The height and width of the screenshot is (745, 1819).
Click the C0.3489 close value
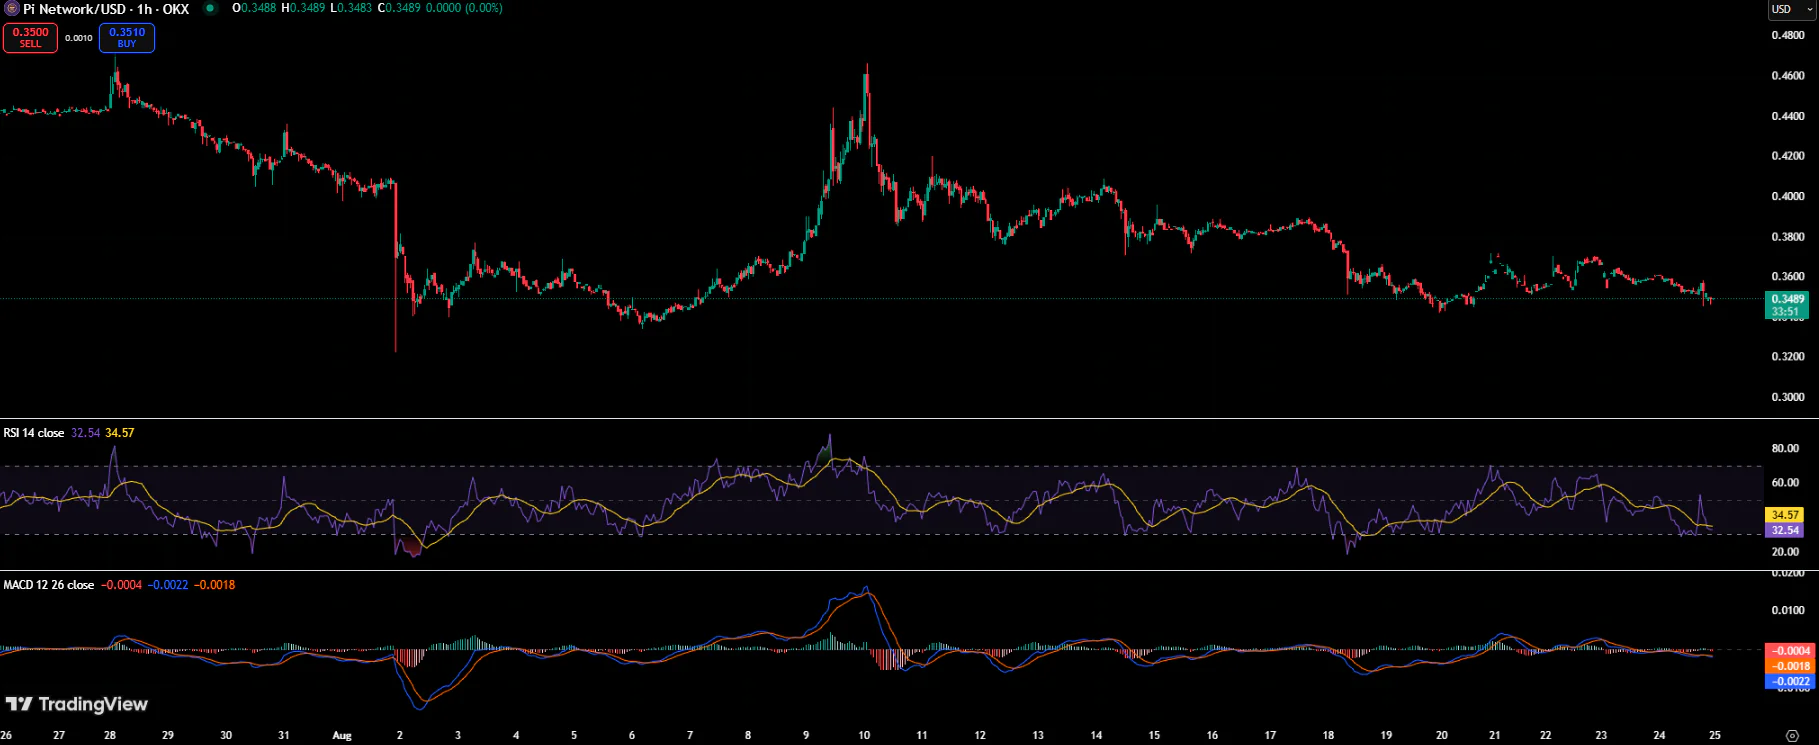399,8
